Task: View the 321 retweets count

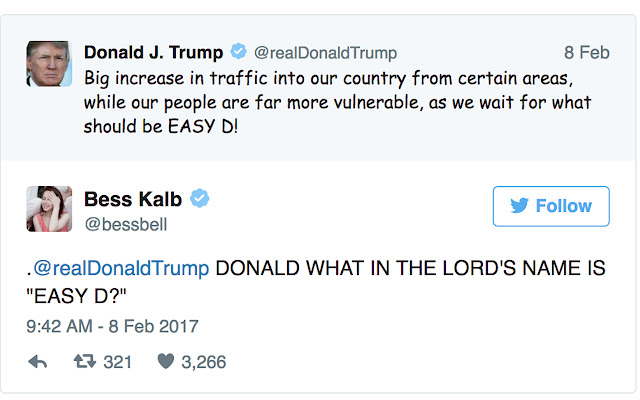Action: pyautogui.click(x=118, y=362)
